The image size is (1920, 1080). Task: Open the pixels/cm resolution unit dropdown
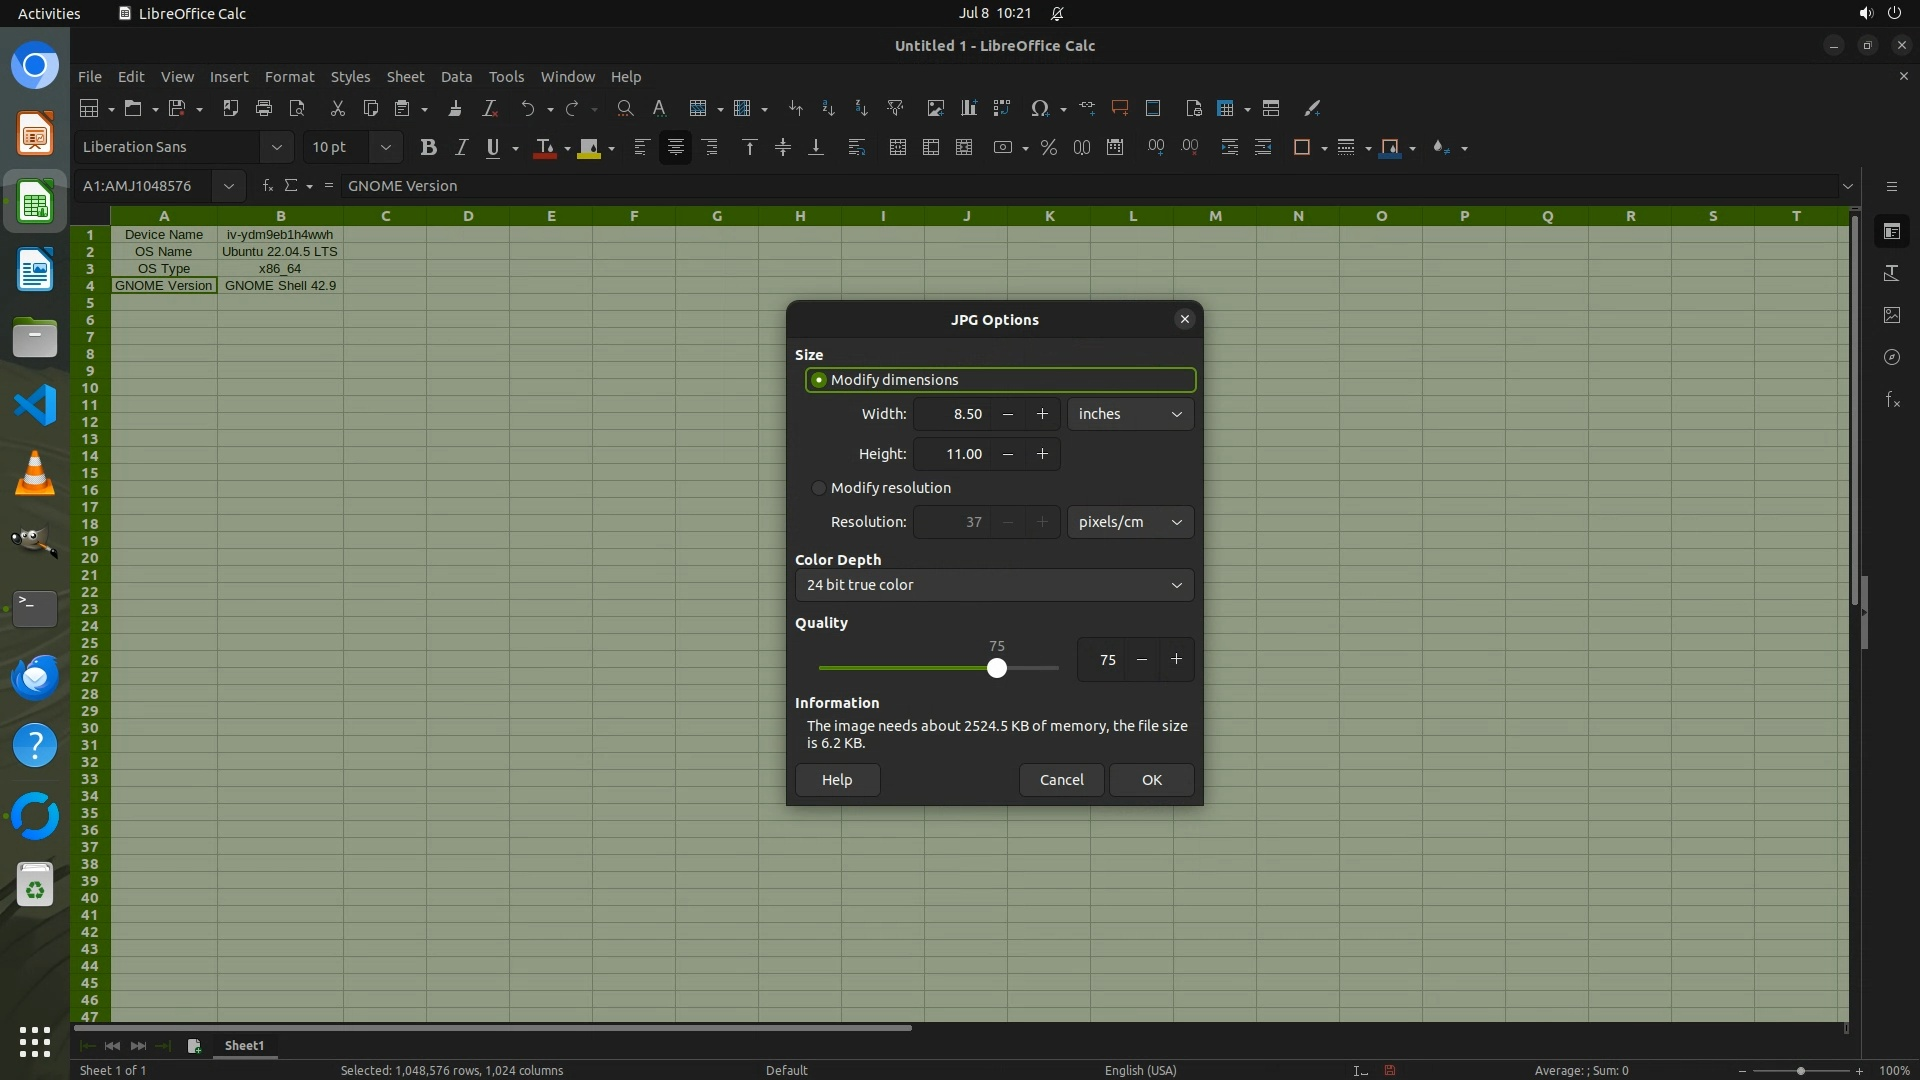(1130, 522)
